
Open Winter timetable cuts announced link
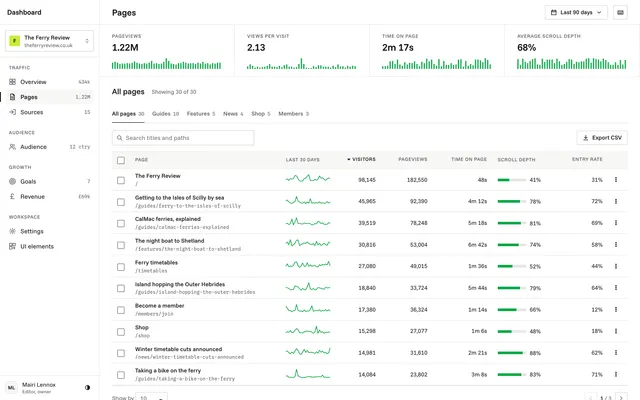tap(178, 349)
